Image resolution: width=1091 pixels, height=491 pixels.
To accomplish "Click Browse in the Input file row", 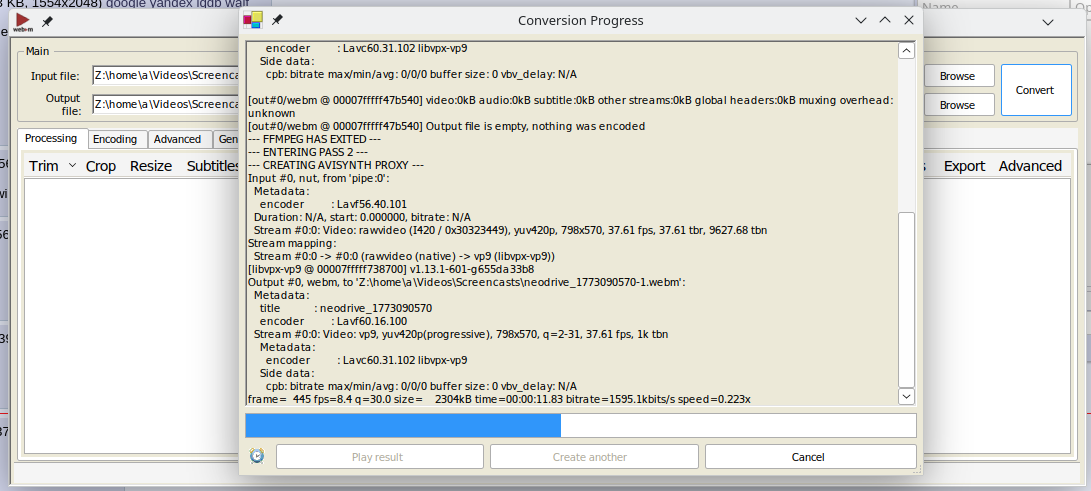I will click(959, 76).
